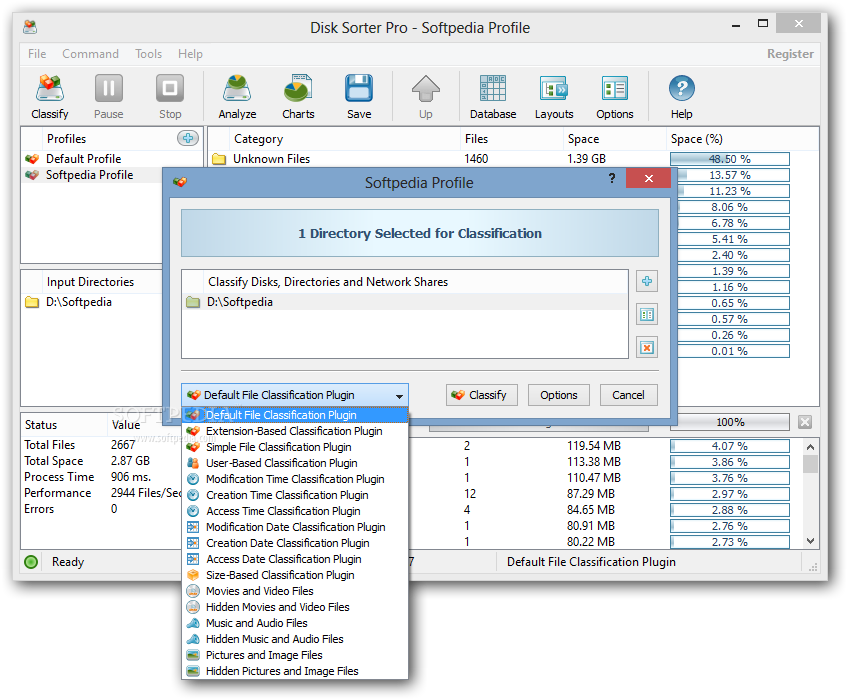Click the Save toolbar icon
Viewport: 848px width, 700px height.
tap(359, 97)
